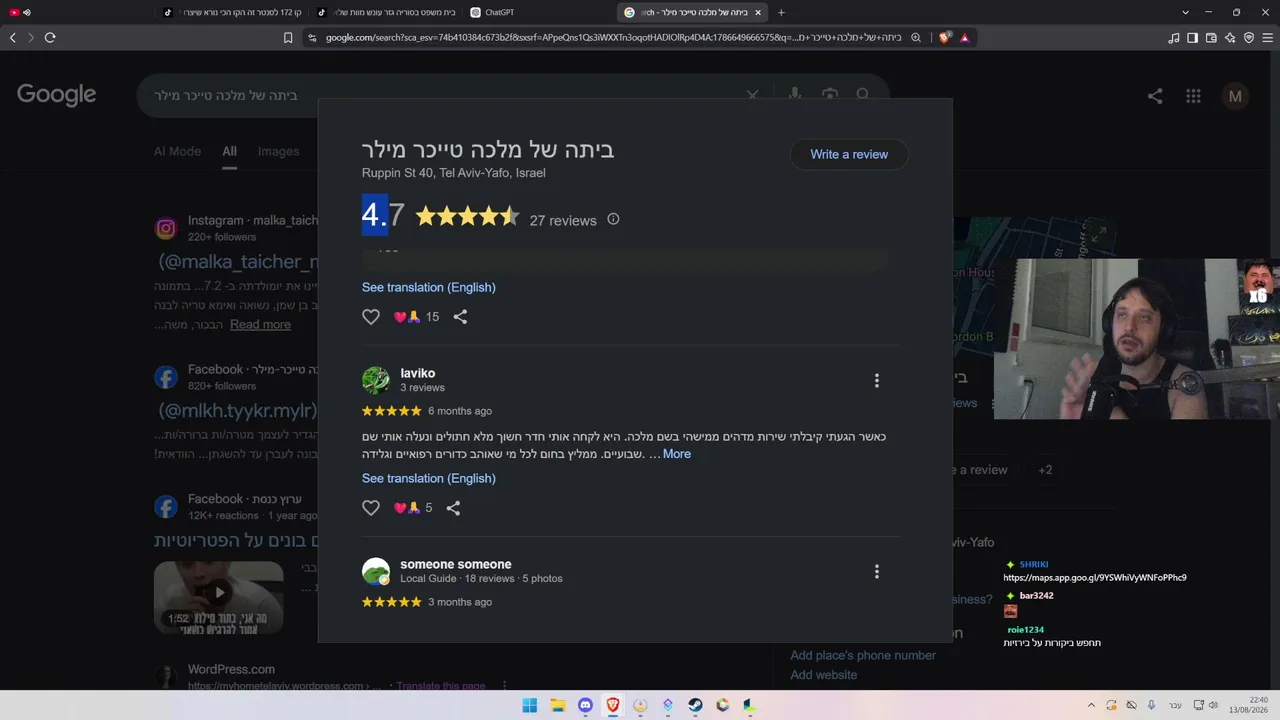Open the Brave wallet icon in toolbar
Image resolution: width=1280 pixels, height=720 pixels.
tap(1211, 38)
